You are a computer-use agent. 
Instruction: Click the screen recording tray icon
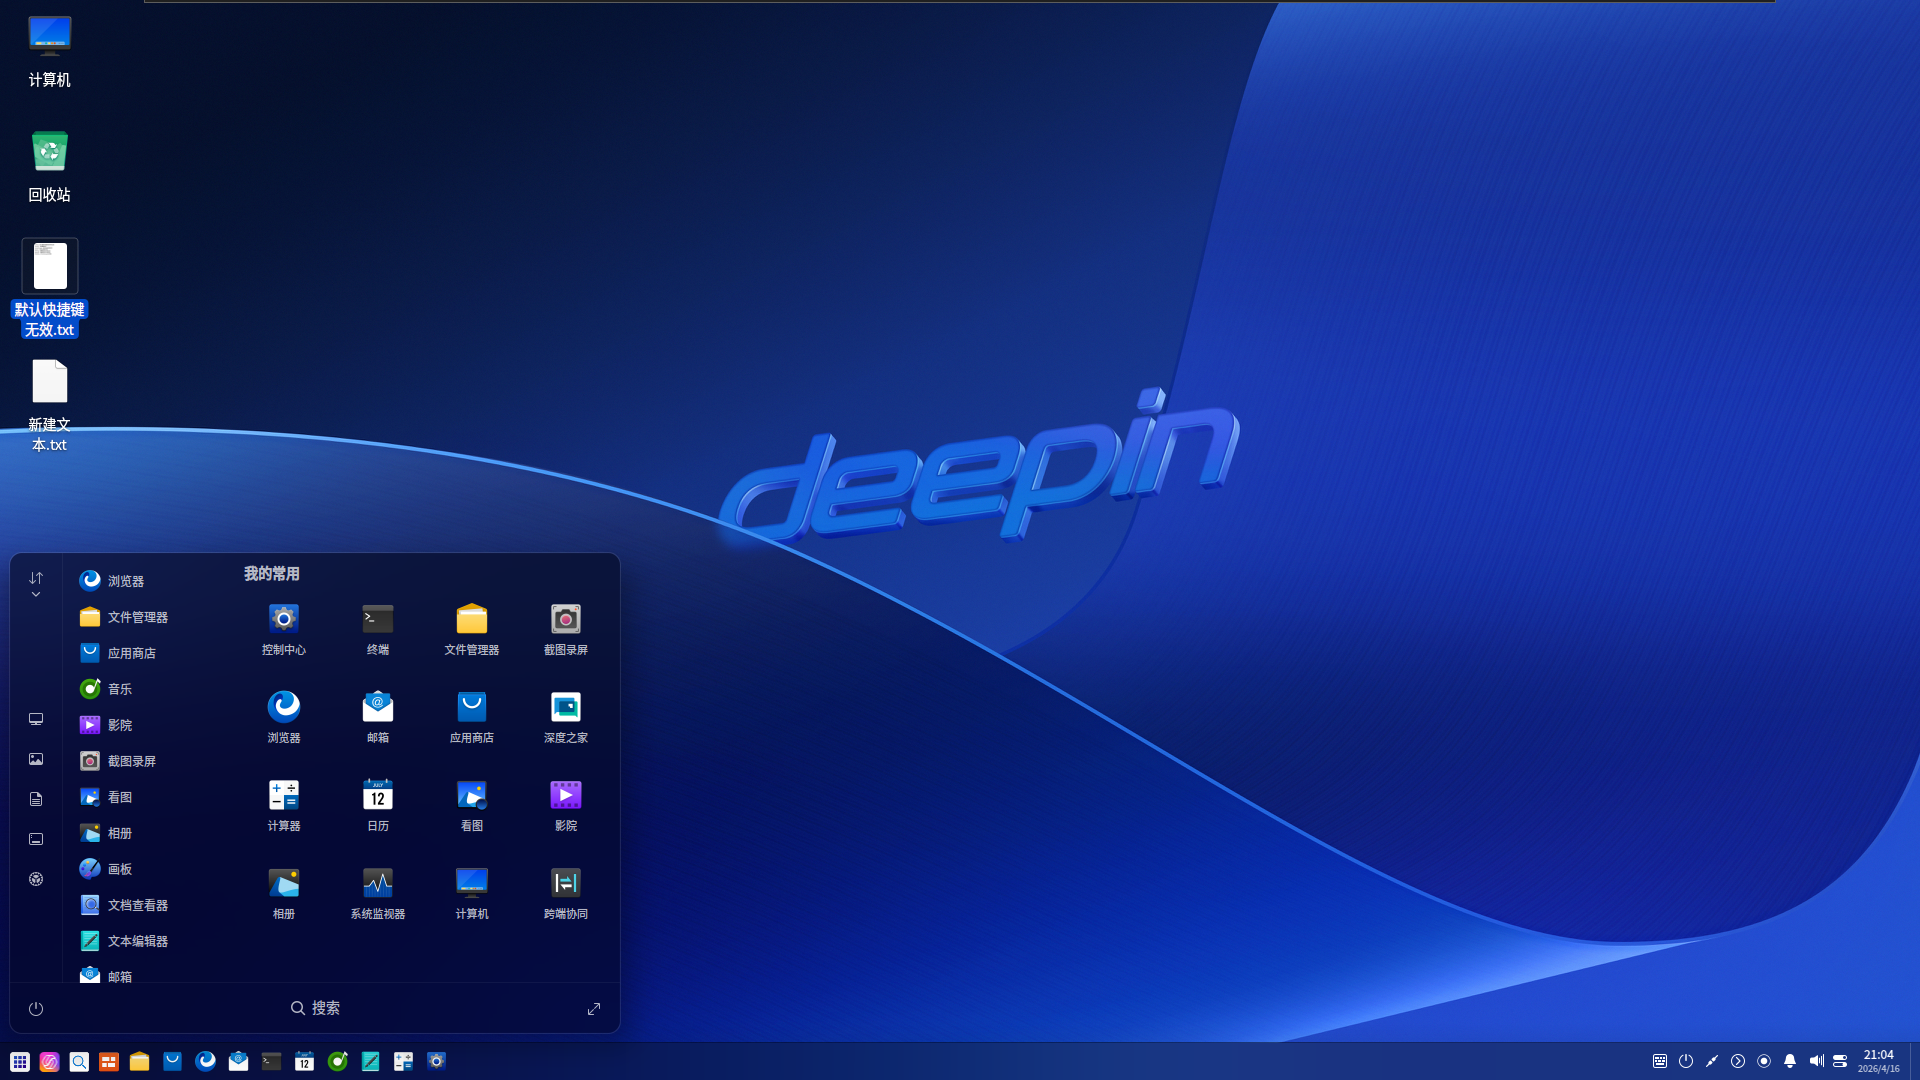pos(1764,1062)
